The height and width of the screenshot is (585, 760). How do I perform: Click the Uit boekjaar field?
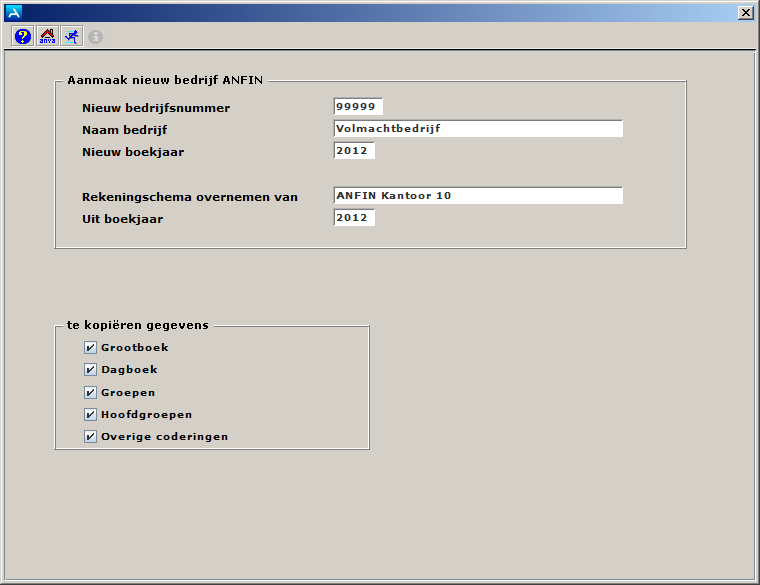[x=354, y=218]
